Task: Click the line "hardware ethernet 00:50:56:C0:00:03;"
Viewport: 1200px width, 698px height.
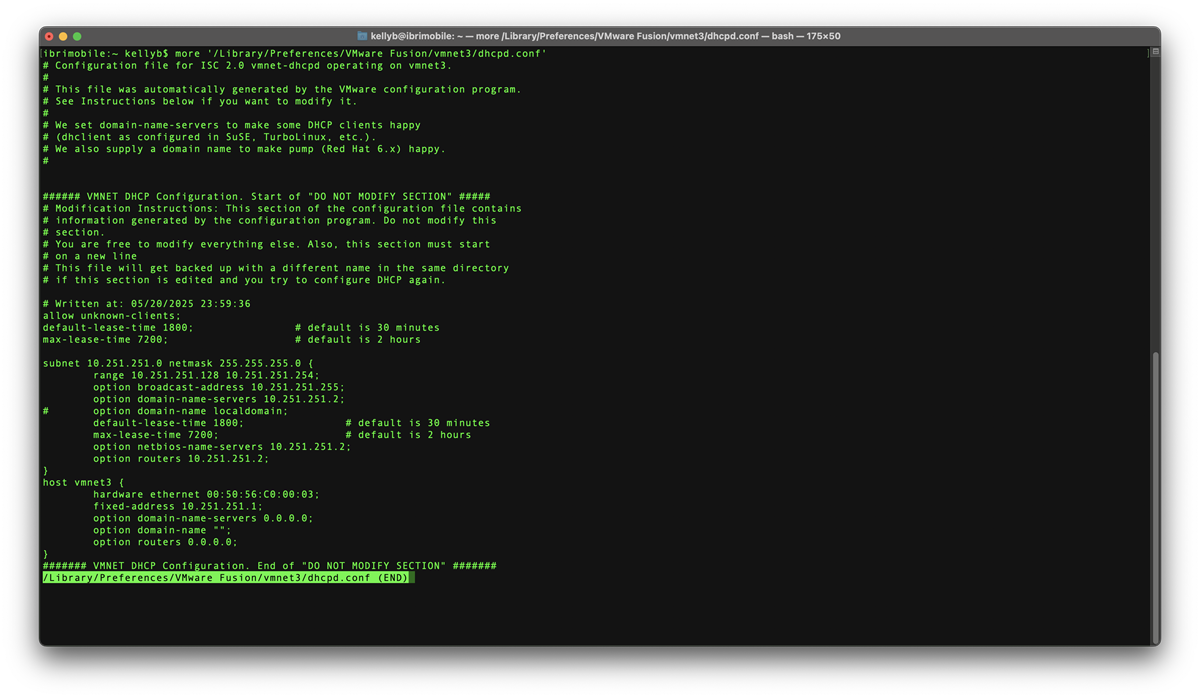Action: pos(206,495)
